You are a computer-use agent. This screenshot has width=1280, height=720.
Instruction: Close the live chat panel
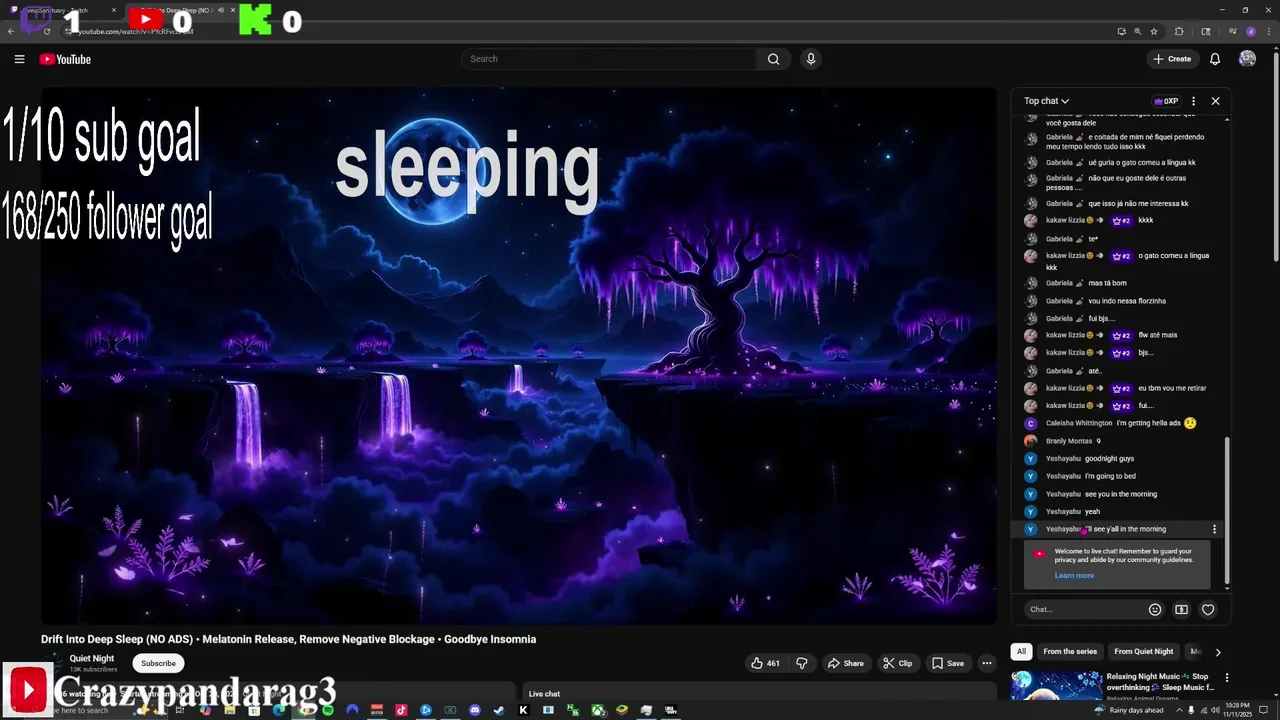point(1215,101)
